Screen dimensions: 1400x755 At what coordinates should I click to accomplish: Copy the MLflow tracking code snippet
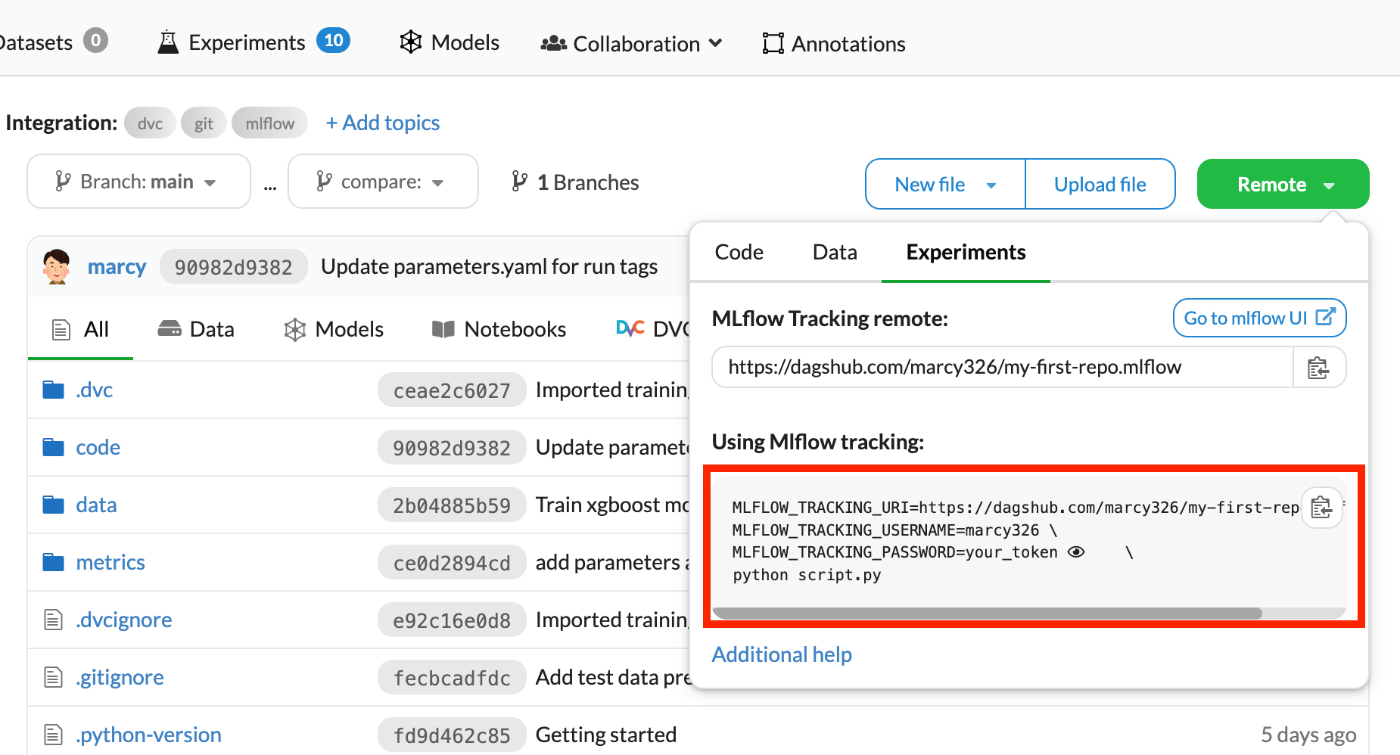[x=1321, y=507]
